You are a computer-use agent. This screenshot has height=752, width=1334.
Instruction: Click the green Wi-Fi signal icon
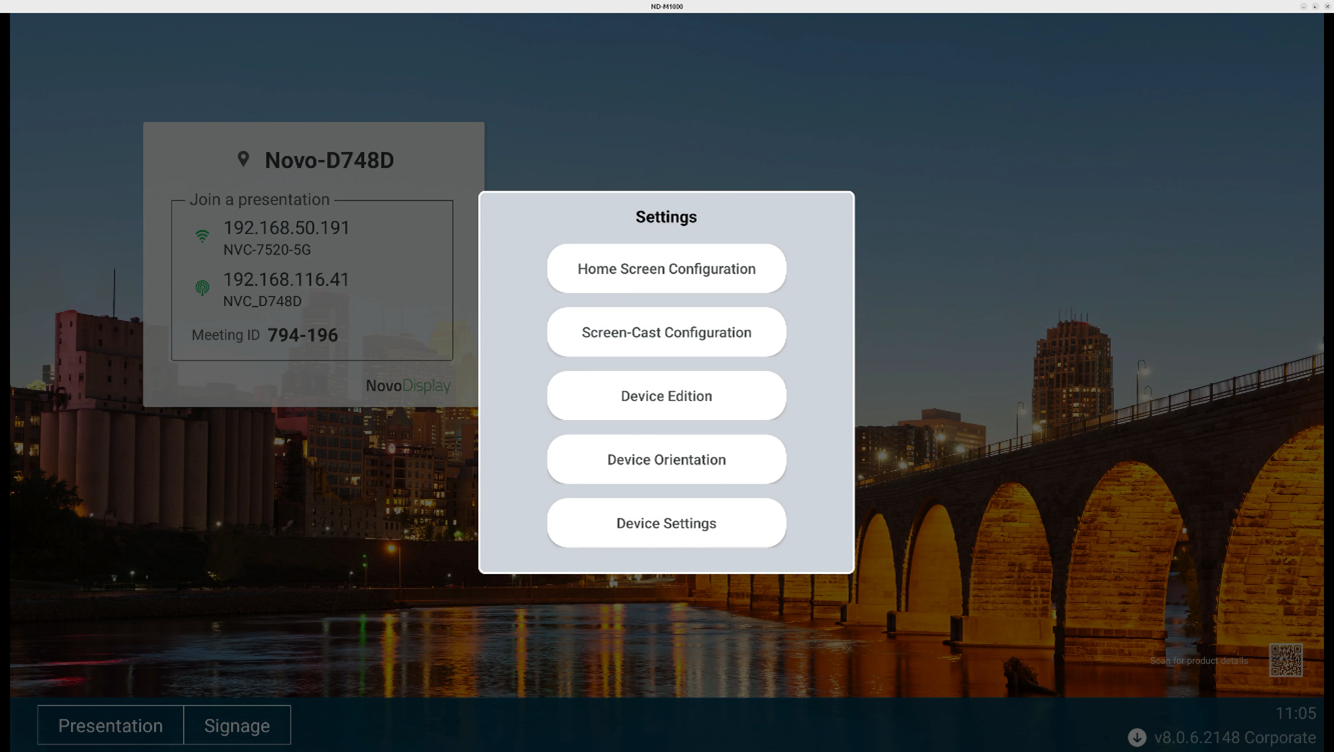coord(202,236)
